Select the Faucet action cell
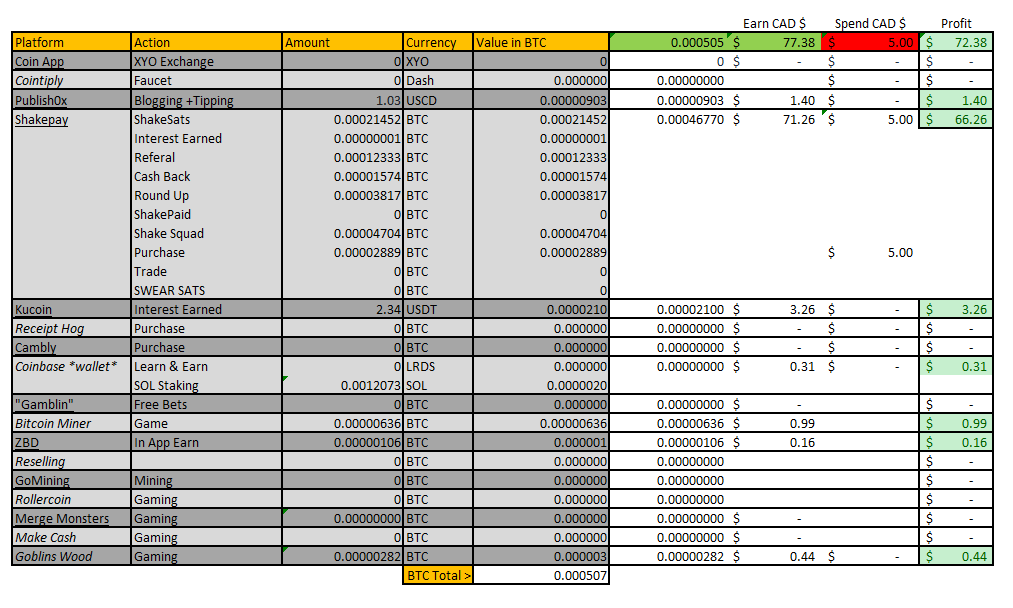Viewport: 1013px width, 608px height. click(x=207, y=80)
